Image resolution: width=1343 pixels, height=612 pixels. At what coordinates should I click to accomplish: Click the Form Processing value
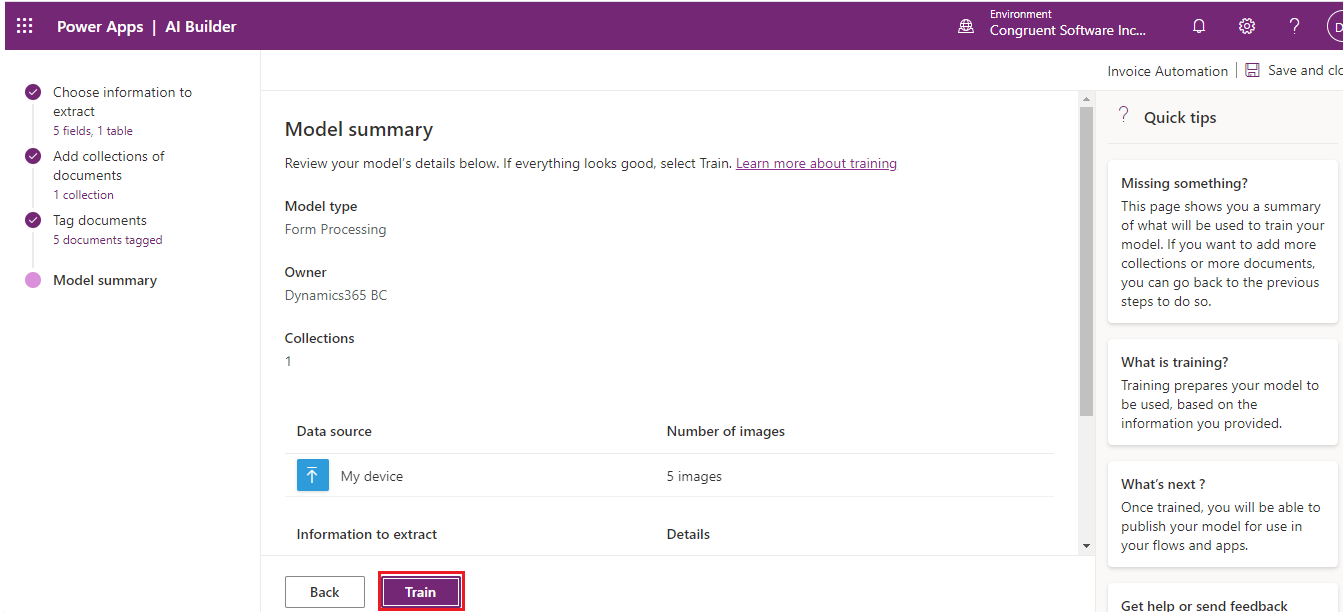(x=335, y=229)
